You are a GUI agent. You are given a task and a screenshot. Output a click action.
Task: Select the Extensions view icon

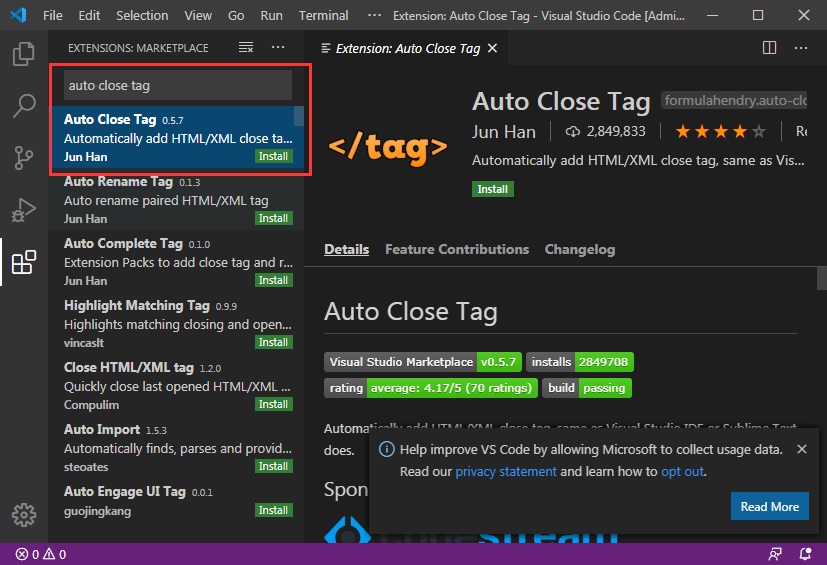click(24, 262)
